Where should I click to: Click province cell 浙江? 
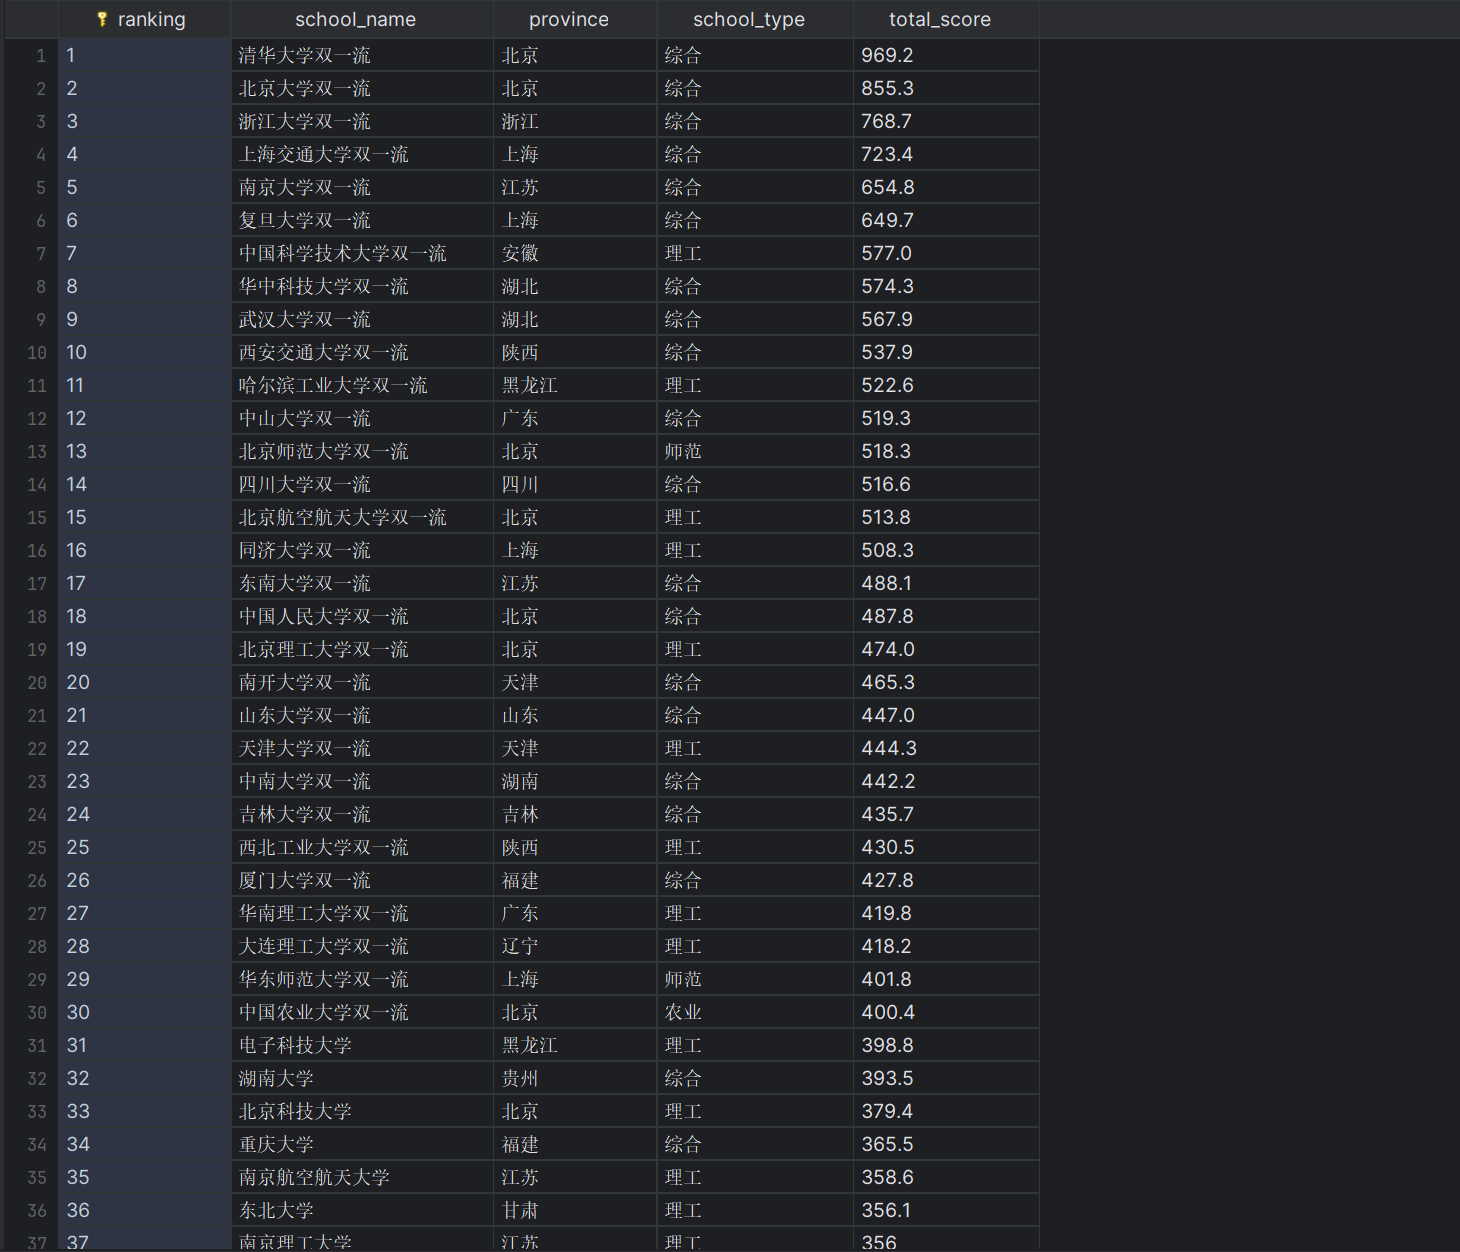click(575, 121)
